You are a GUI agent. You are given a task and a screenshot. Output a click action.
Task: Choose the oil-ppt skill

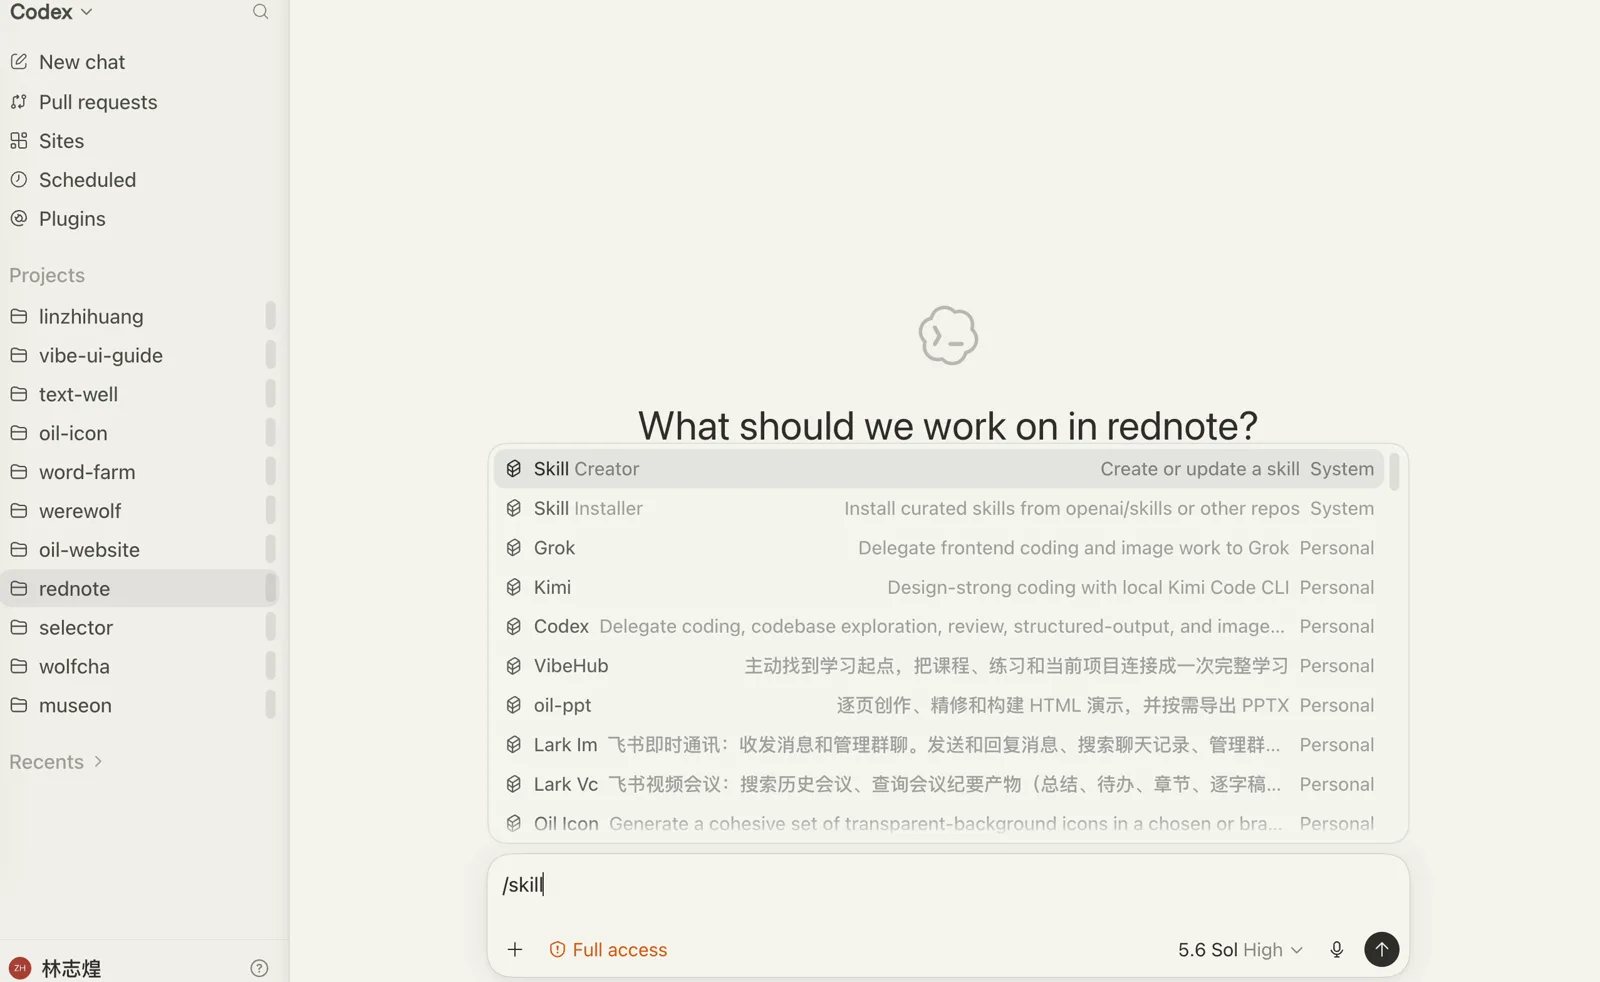(939, 705)
